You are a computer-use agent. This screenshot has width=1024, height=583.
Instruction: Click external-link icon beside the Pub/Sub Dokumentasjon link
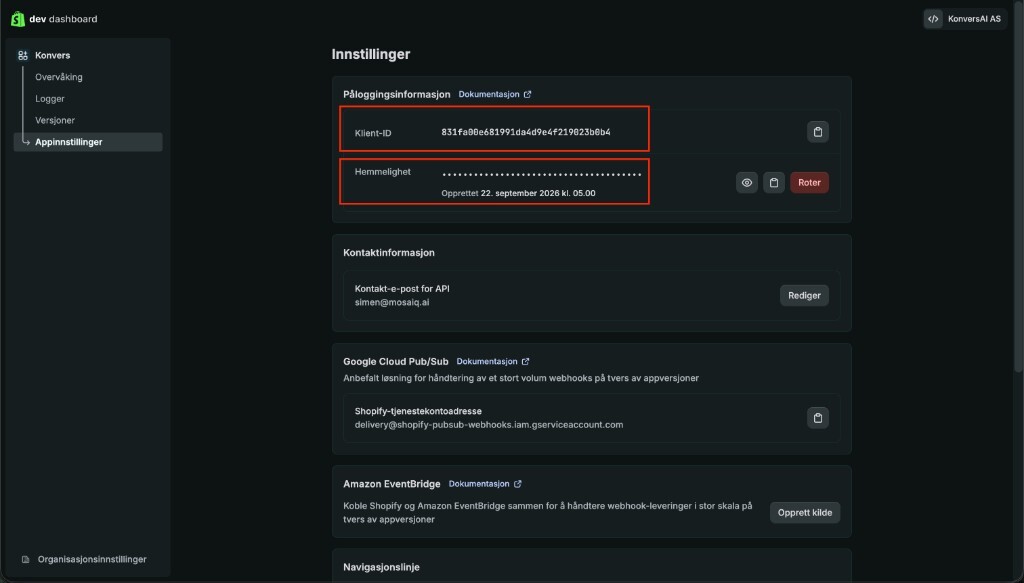pos(526,361)
